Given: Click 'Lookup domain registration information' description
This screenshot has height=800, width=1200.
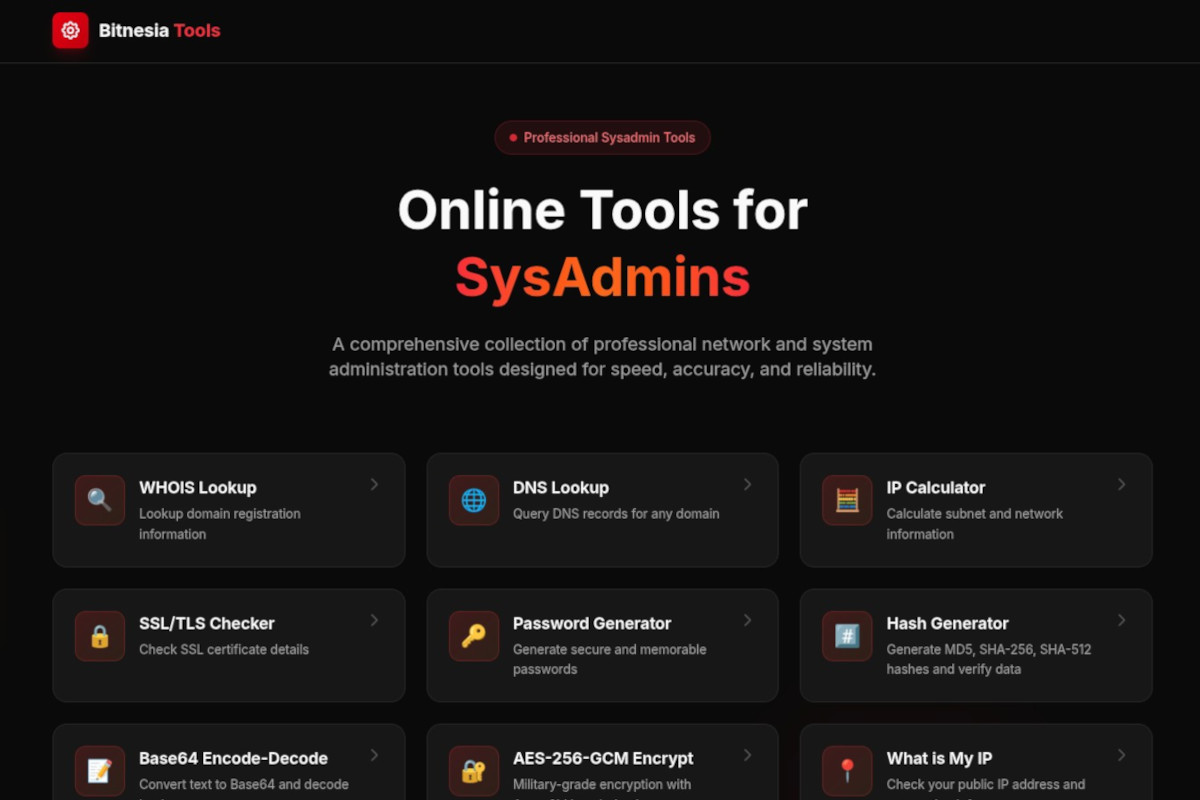Looking at the screenshot, I should [220, 524].
